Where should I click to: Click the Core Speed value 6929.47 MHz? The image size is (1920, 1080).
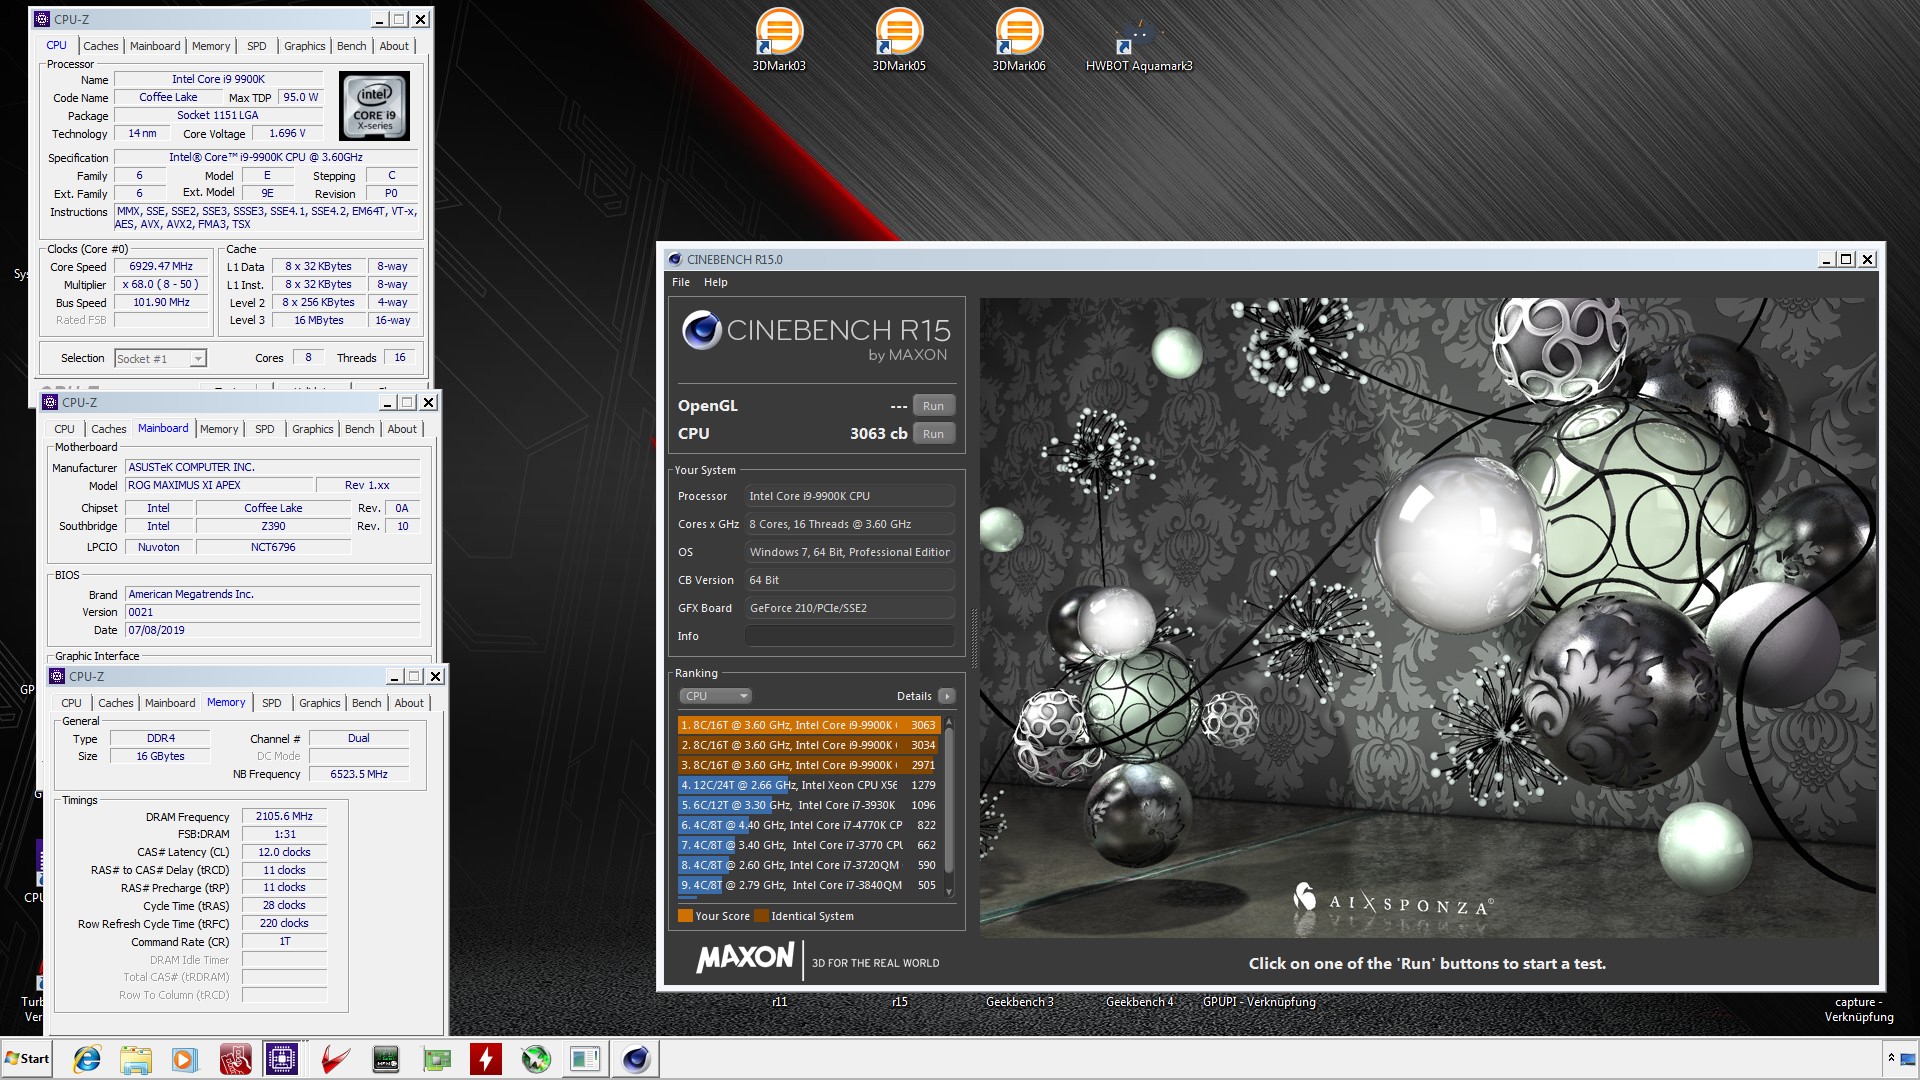tap(161, 267)
